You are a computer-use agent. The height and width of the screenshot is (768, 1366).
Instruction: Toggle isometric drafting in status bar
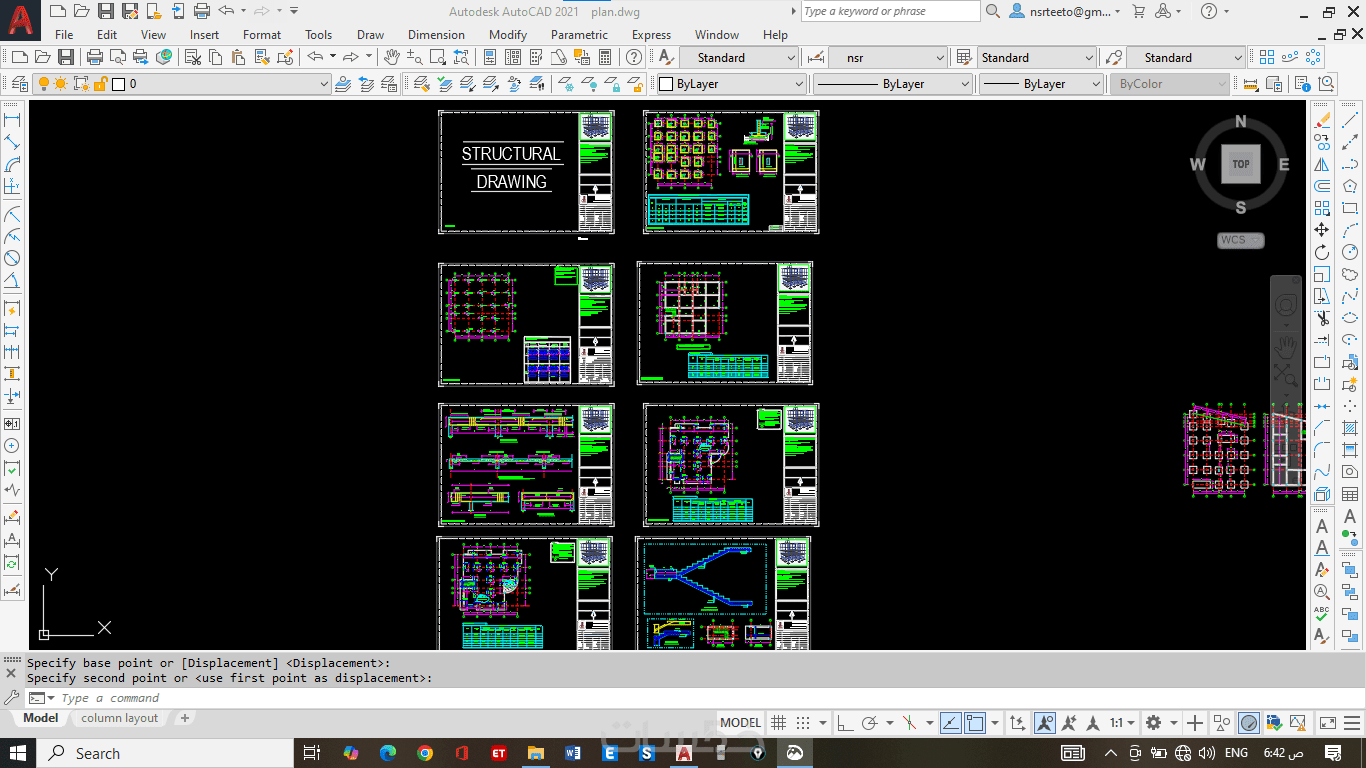tap(909, 722)
